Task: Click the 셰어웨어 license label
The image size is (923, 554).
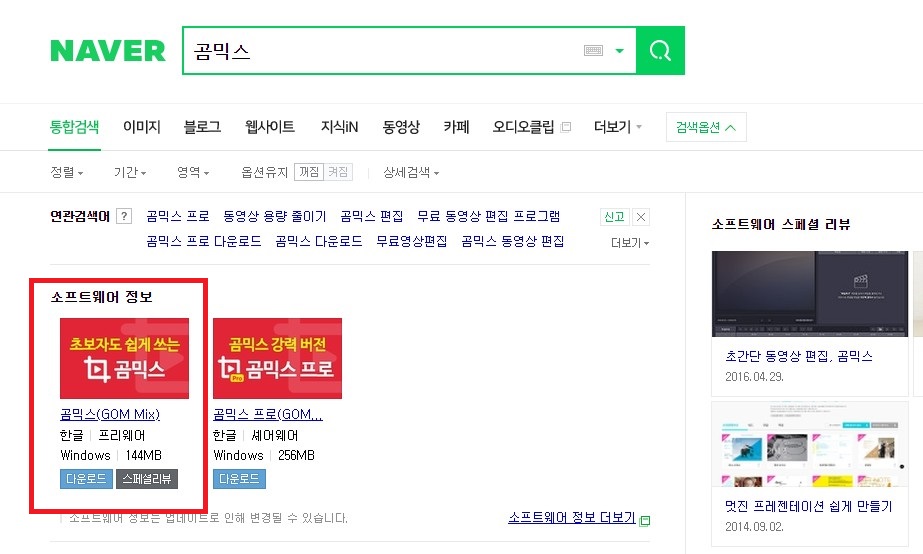Action: pyautogui.click(x=275, y=435)
